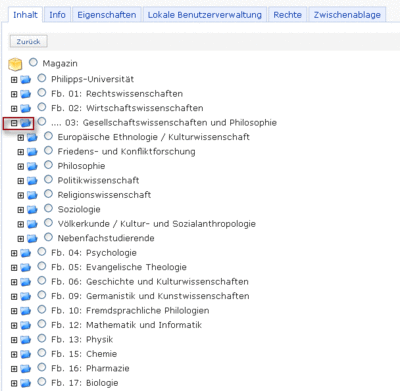This screenshot has width=400, height=391.
Task: Click folder icon of Fb. 01 Rechtswissenschaften
Action: point(25,94)
